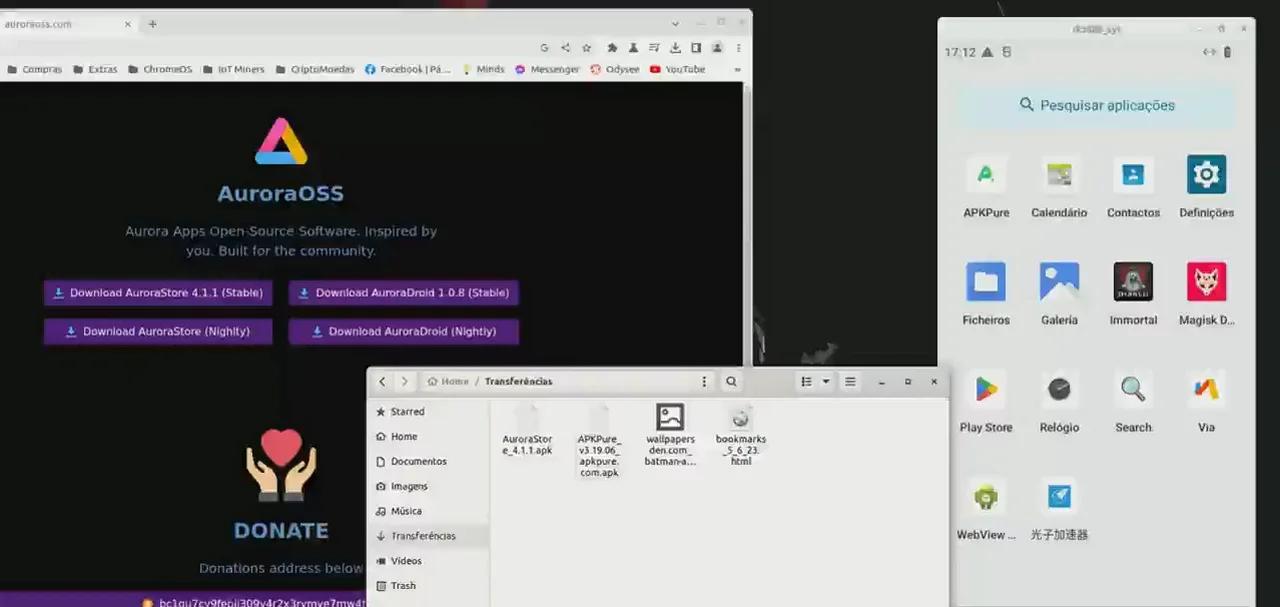The image size is (1280, 607).
Task: Open WebView app icon
Action: click(986, 497)
